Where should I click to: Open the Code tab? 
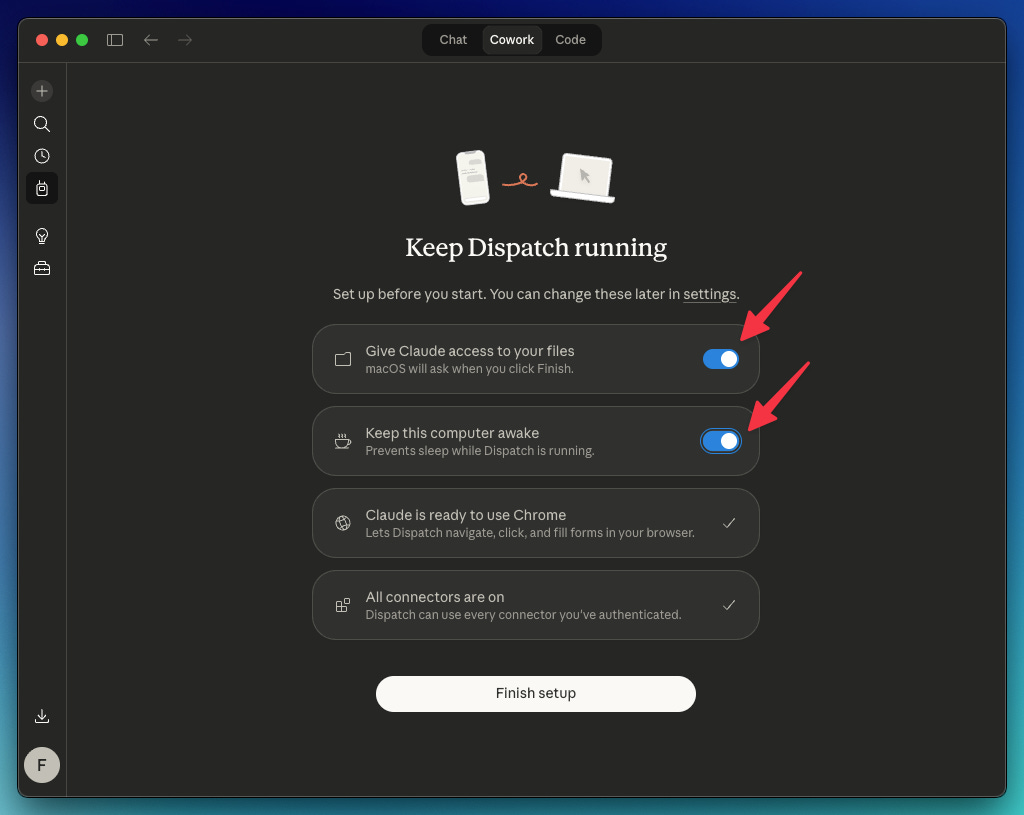click(570, 40)
